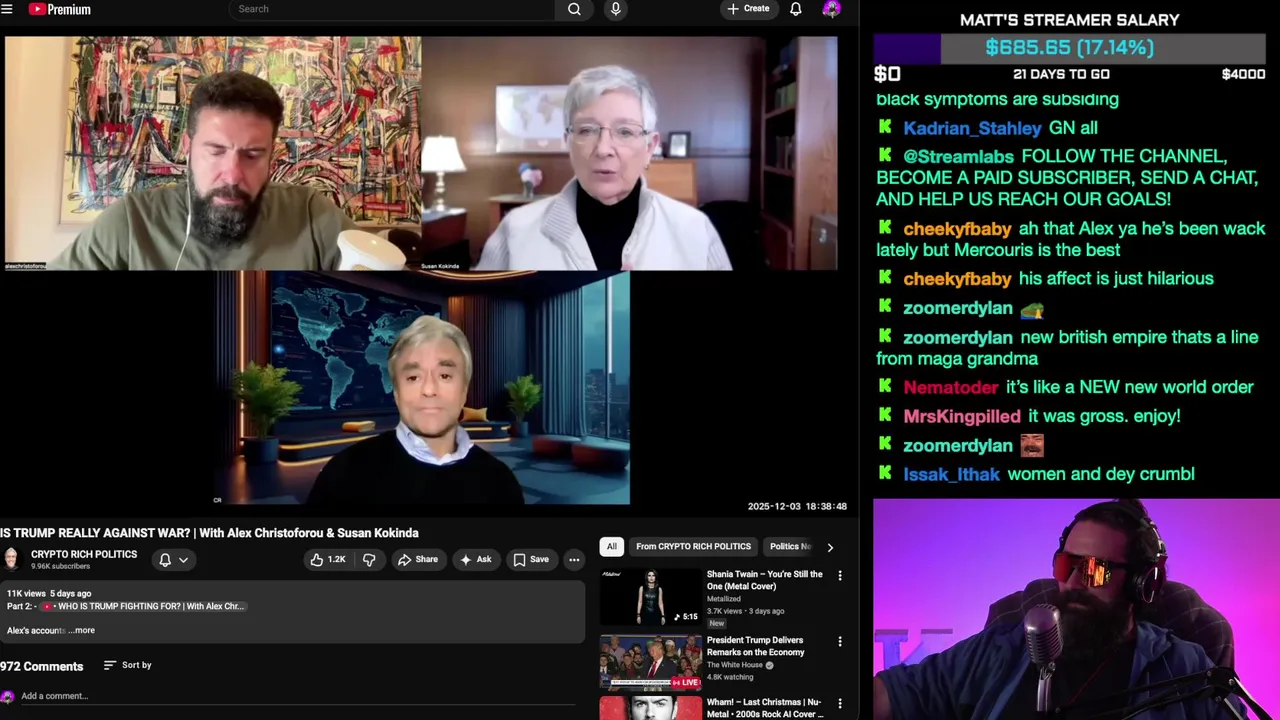Image resolution: width=1280 pixels, height=720 pixels.
Task: Open options for Shania Twain video
Action: click(840, 576)
